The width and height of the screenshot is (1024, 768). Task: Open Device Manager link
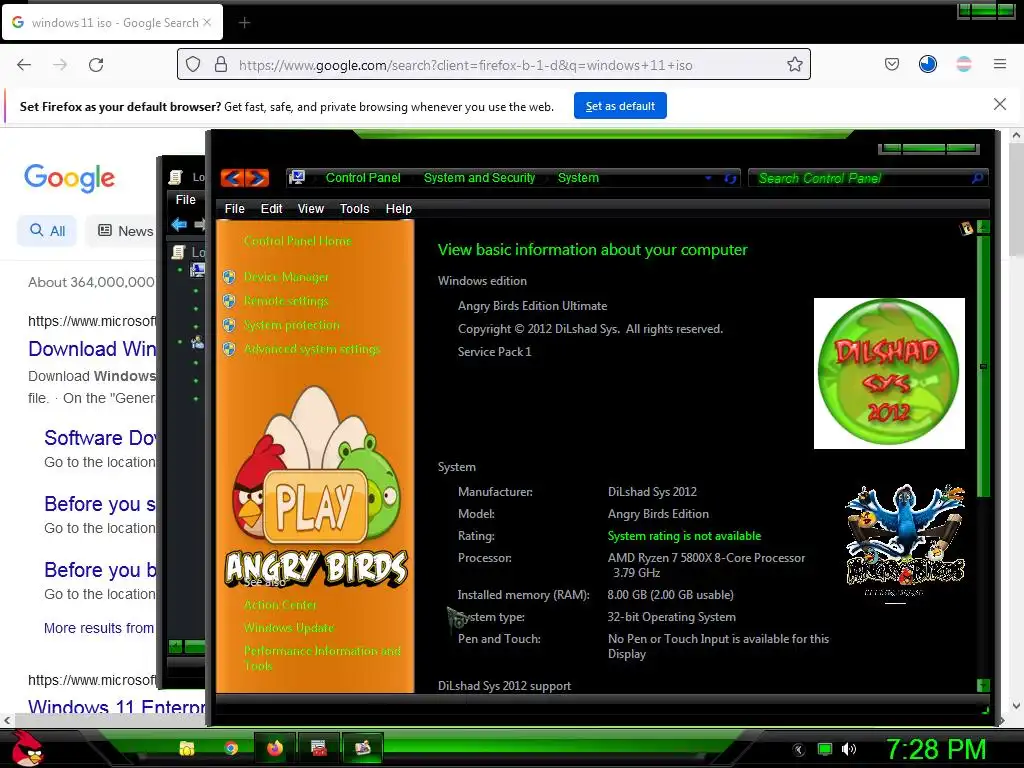click(x=286, y=277)
